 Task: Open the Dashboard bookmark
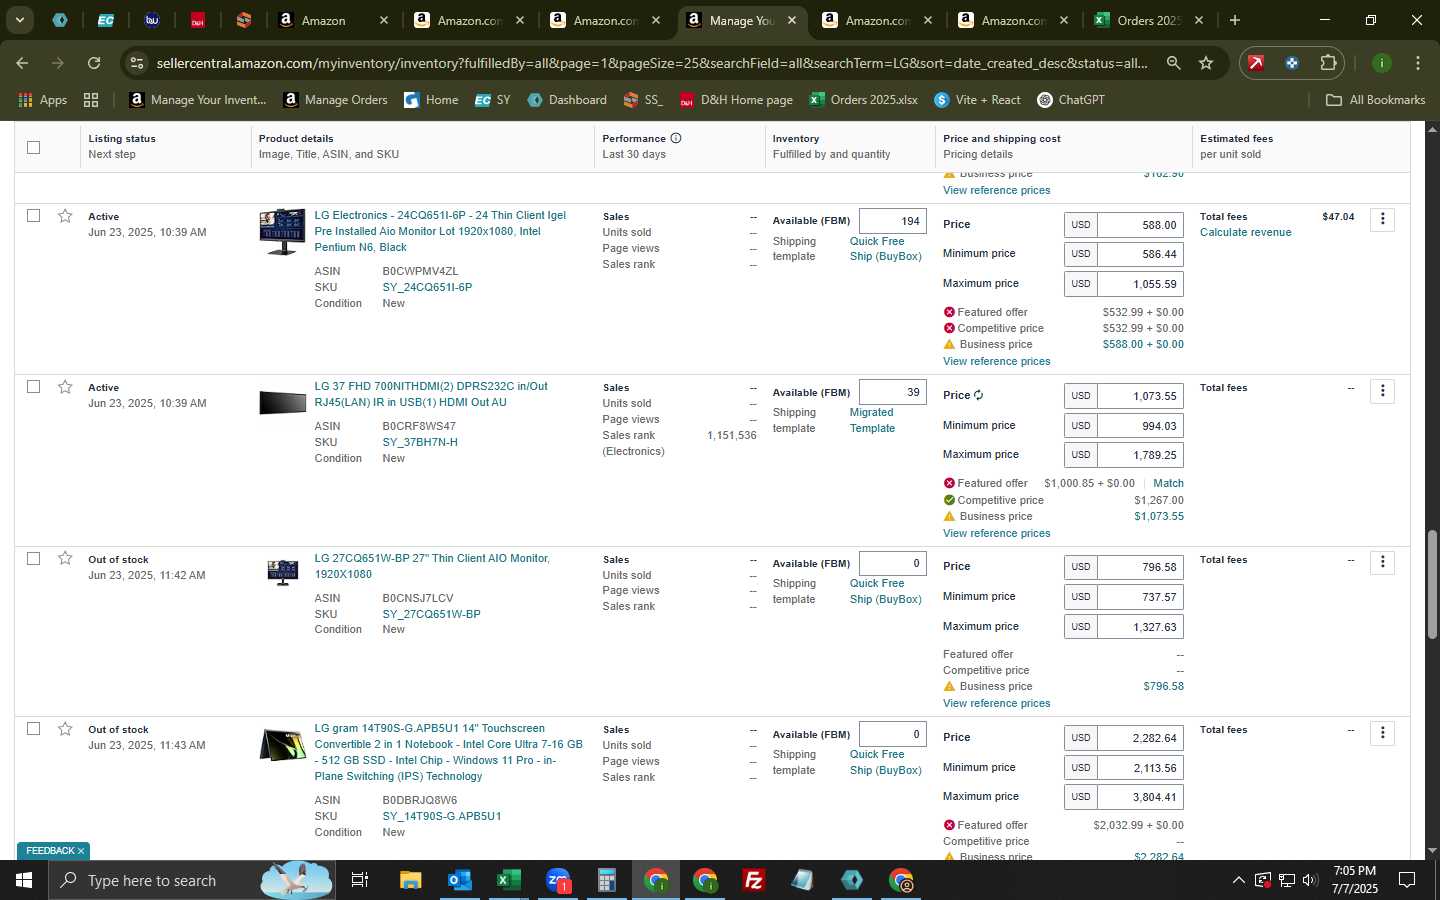[567, 100]
